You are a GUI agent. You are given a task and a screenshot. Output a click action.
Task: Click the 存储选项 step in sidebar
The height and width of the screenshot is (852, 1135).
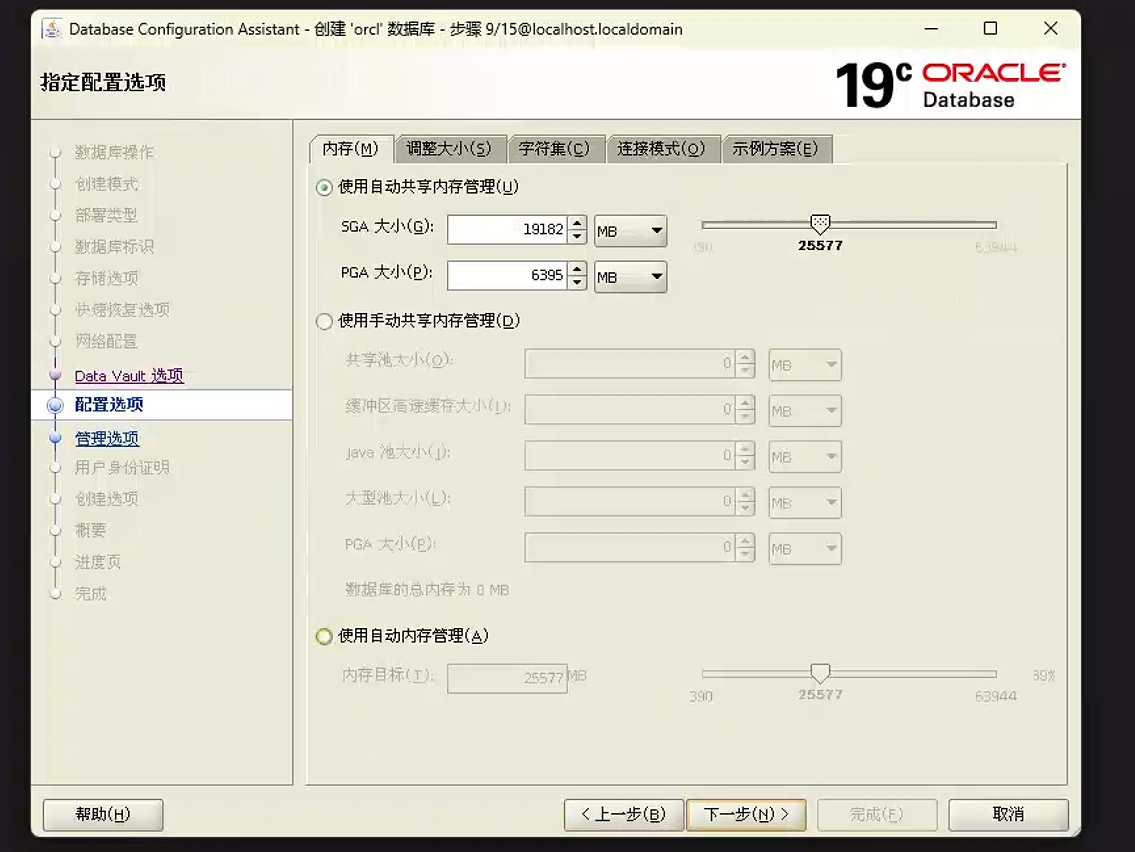point(106,279)
